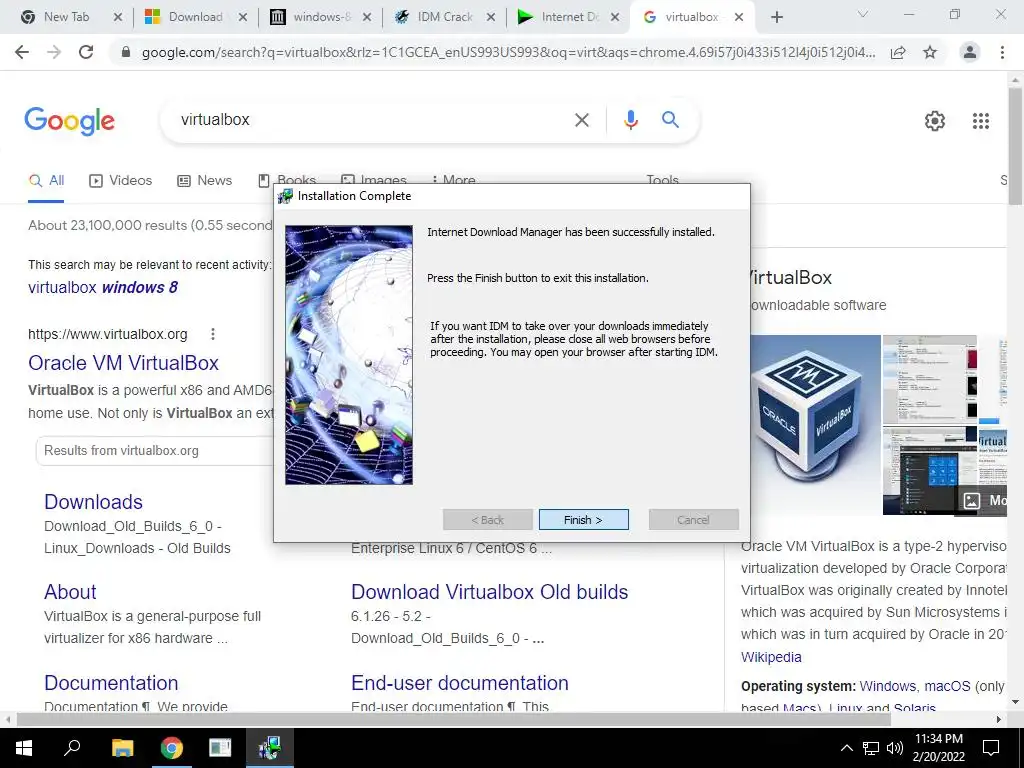Image resolution: width=1024 pixels, height=768 pixels.
Task: Click the Google logo
Action: (69, 121)
